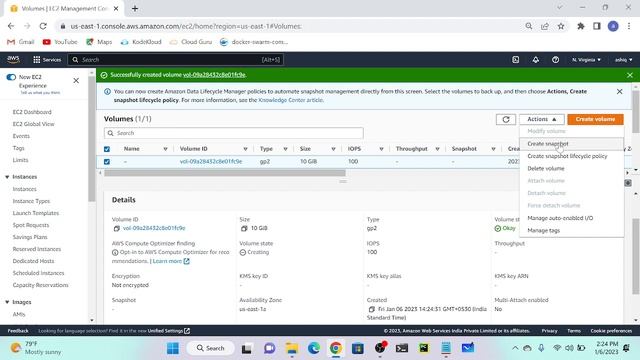
Task: Sort by the Size column arrow
Action: click(333, 149)
